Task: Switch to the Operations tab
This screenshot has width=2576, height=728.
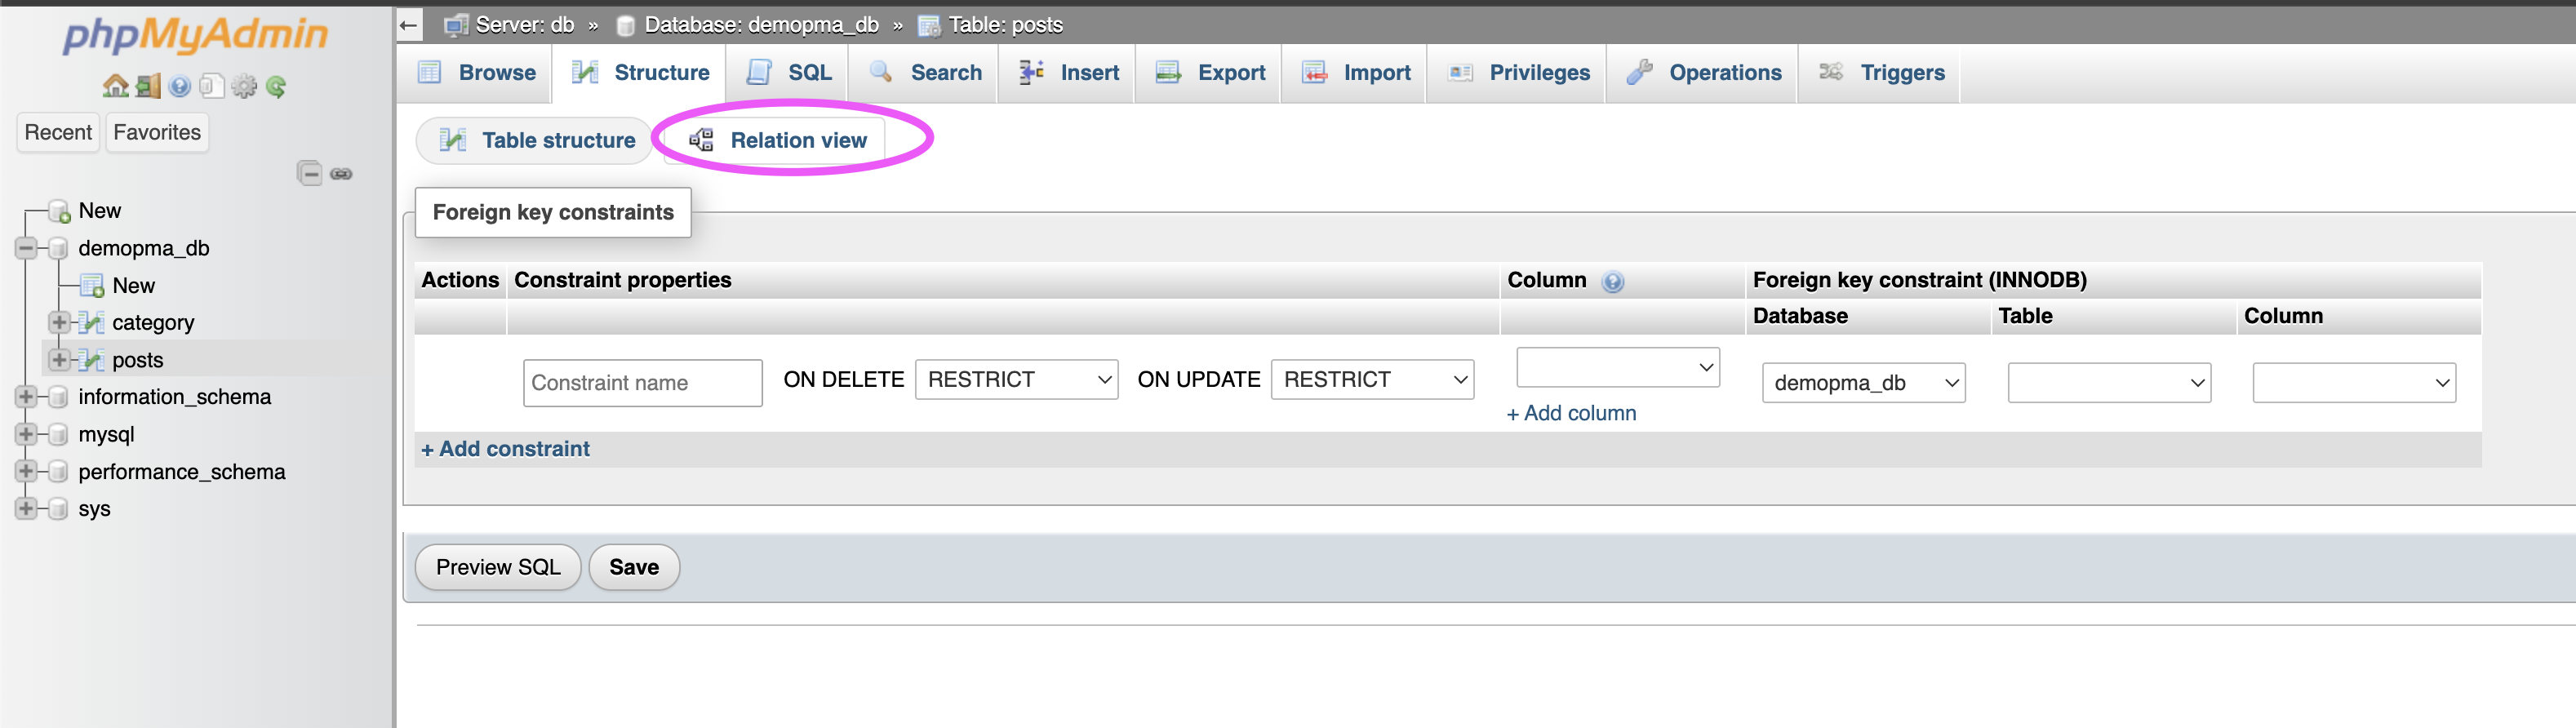Action: (1703, 73)
